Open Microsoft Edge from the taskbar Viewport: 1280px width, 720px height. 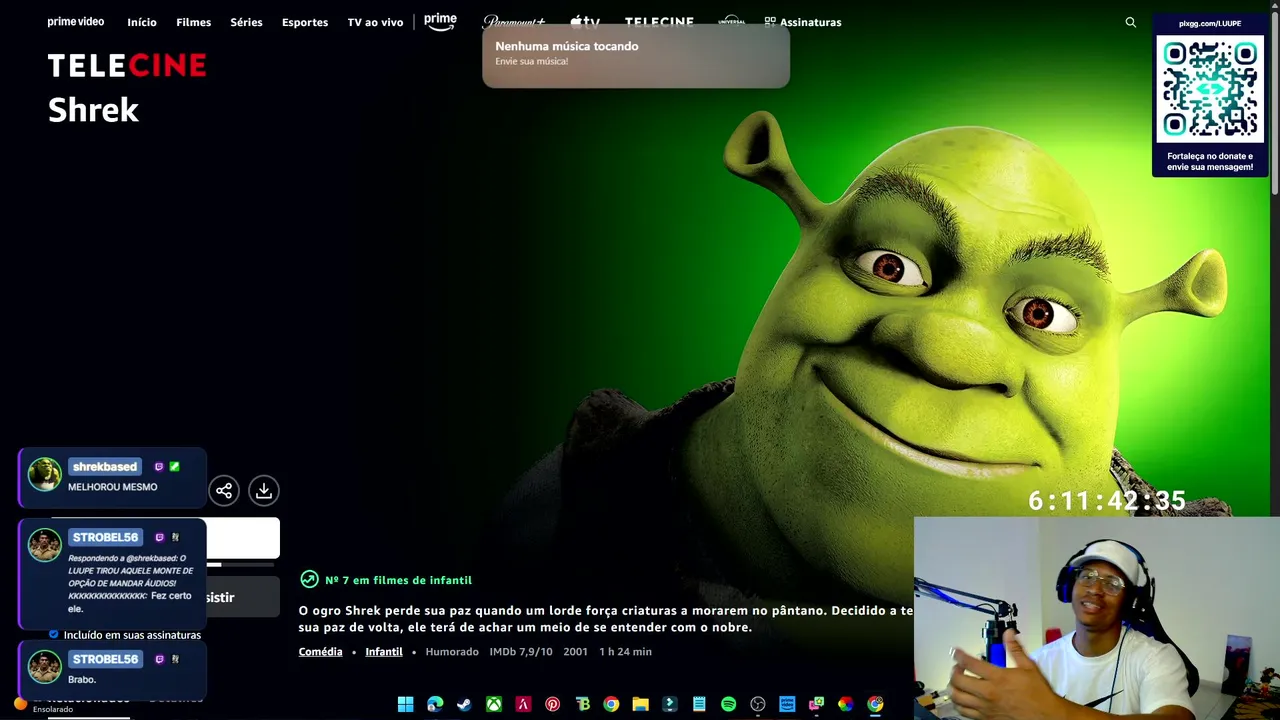pos(435,704)
